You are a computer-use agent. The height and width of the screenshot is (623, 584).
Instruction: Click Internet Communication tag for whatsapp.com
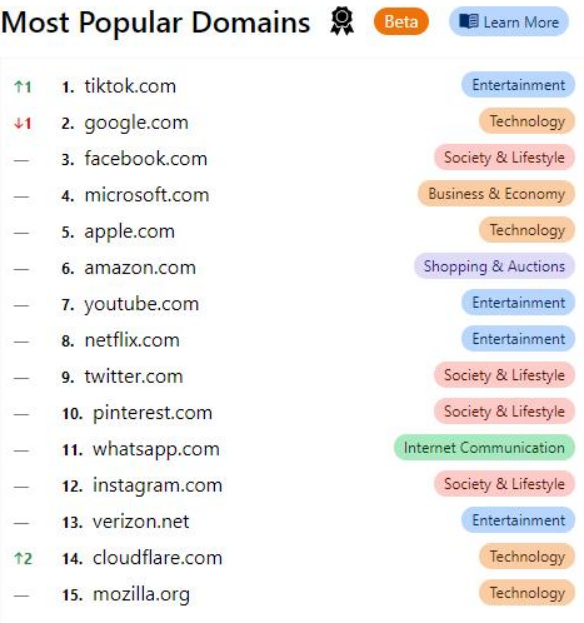coord(484,448)
